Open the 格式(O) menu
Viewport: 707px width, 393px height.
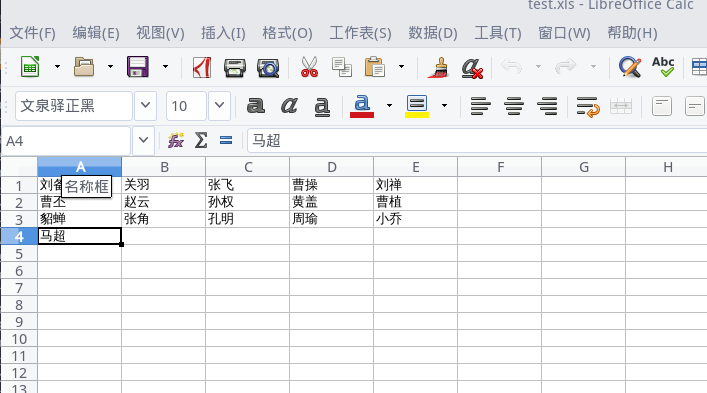287,33
